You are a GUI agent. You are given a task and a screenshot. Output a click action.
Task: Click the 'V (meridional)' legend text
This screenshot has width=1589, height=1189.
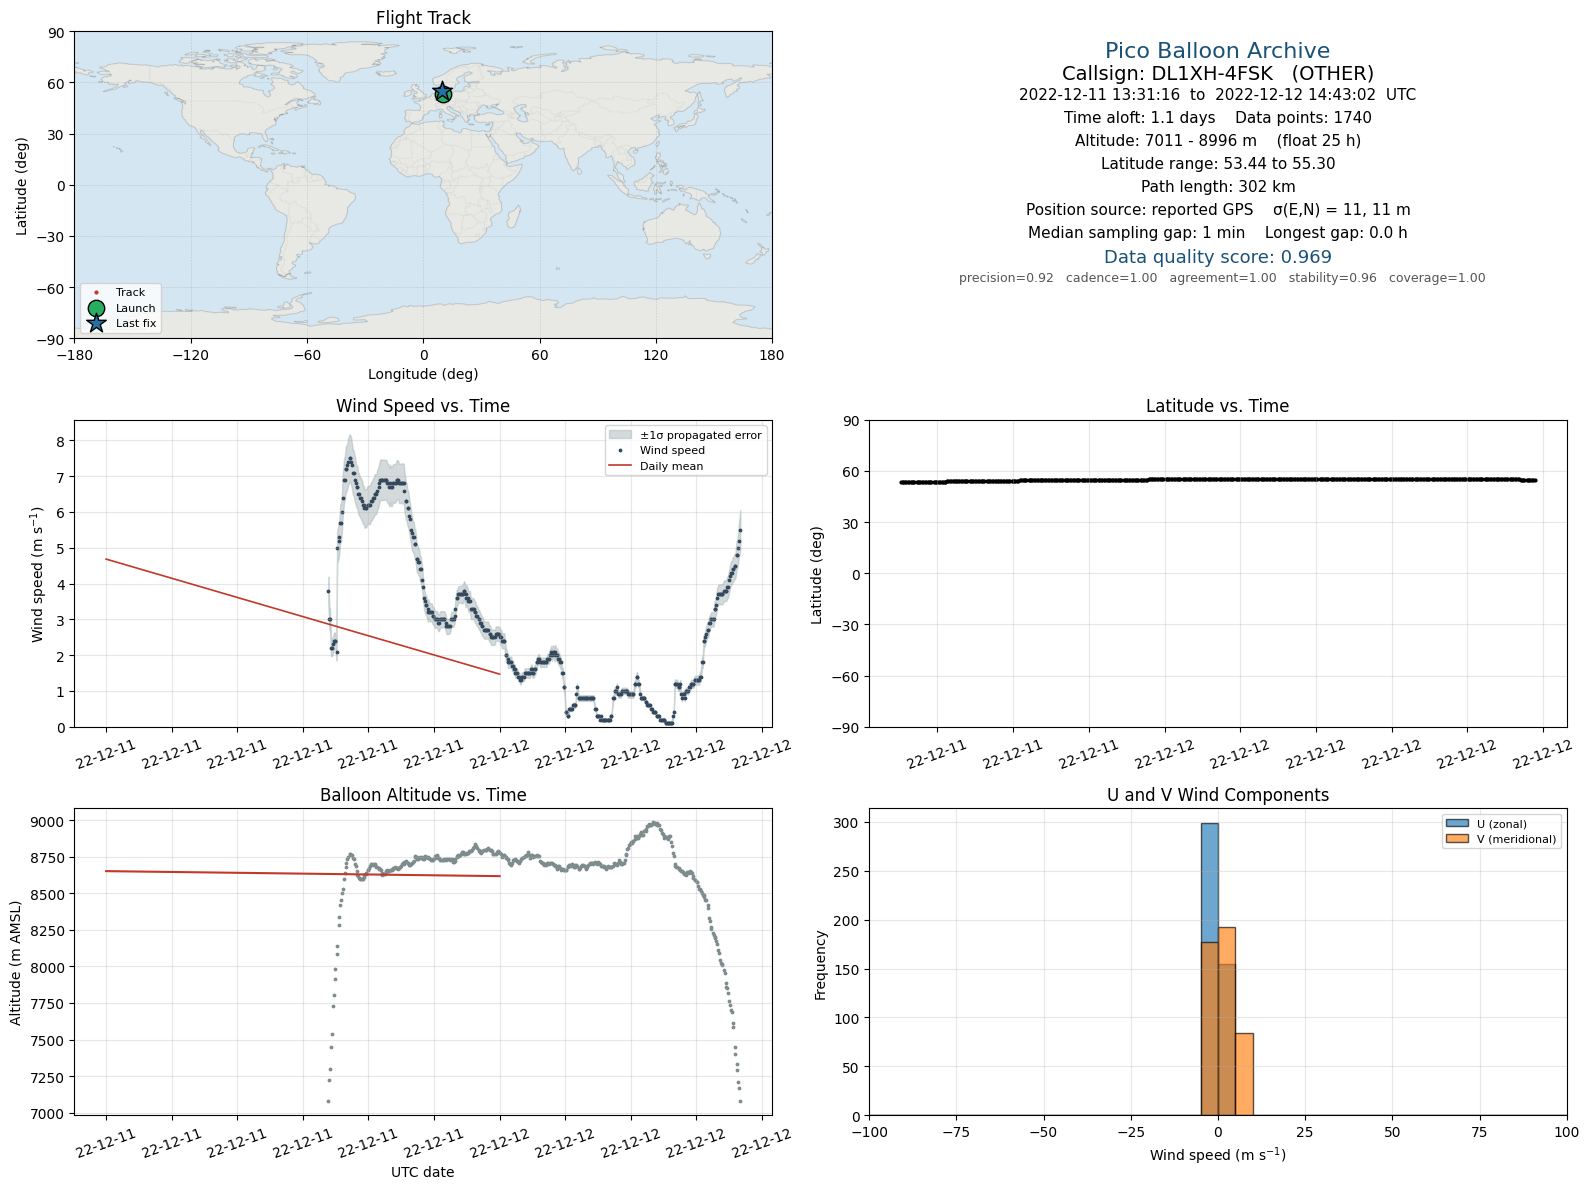[x=1517, y=839]
